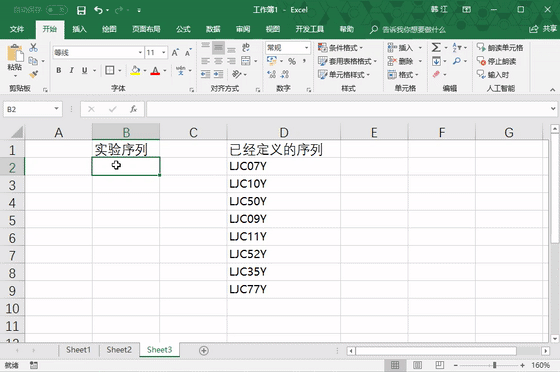Toggle the AutoSave switch
This screenshot has width=560, height=372.
pyautogui.click(x=57, y=10)
